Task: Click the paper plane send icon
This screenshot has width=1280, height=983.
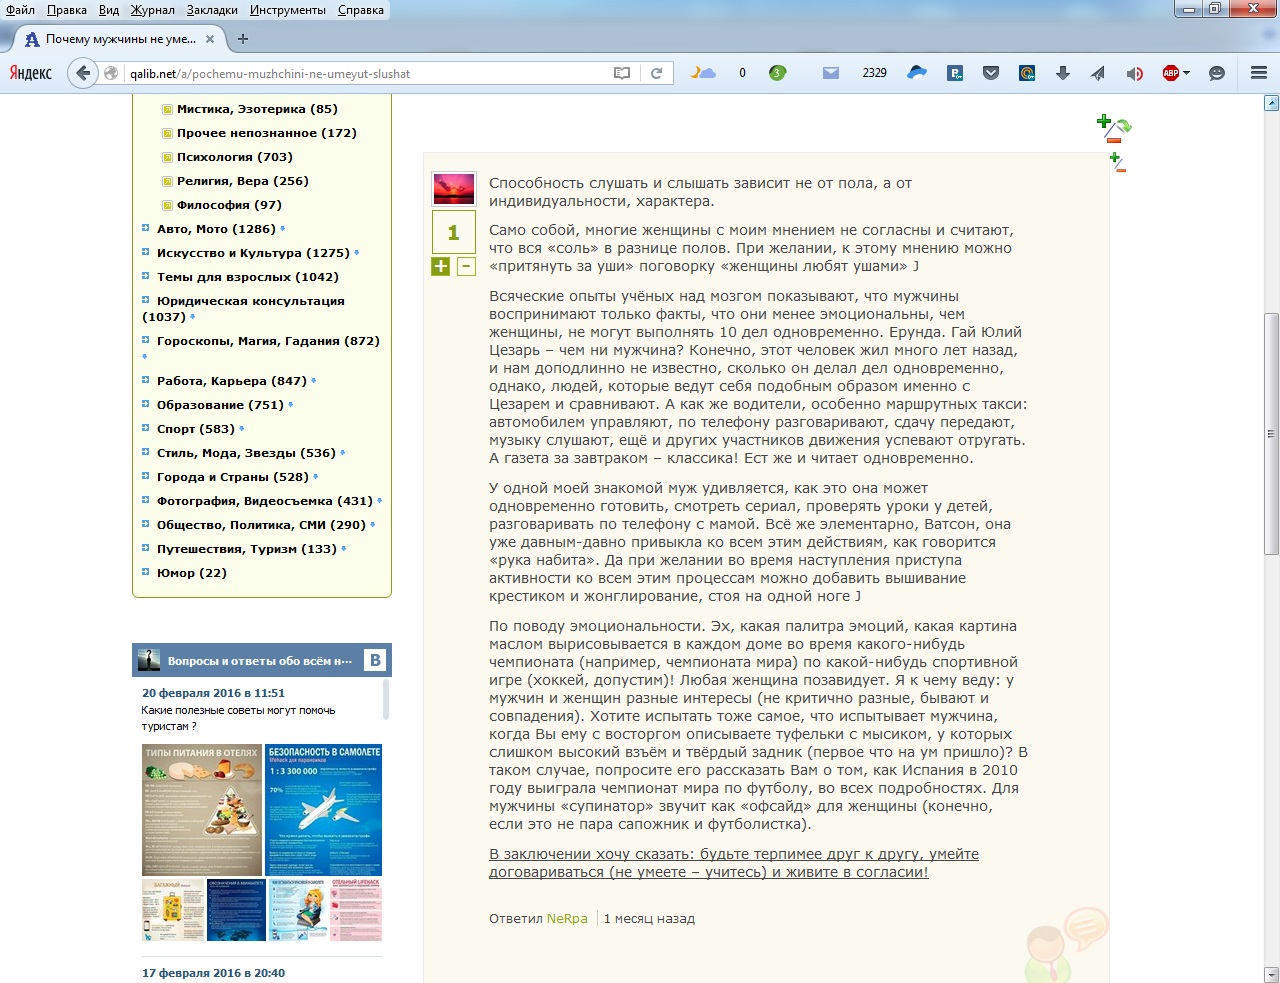Action: point(1098,73)
